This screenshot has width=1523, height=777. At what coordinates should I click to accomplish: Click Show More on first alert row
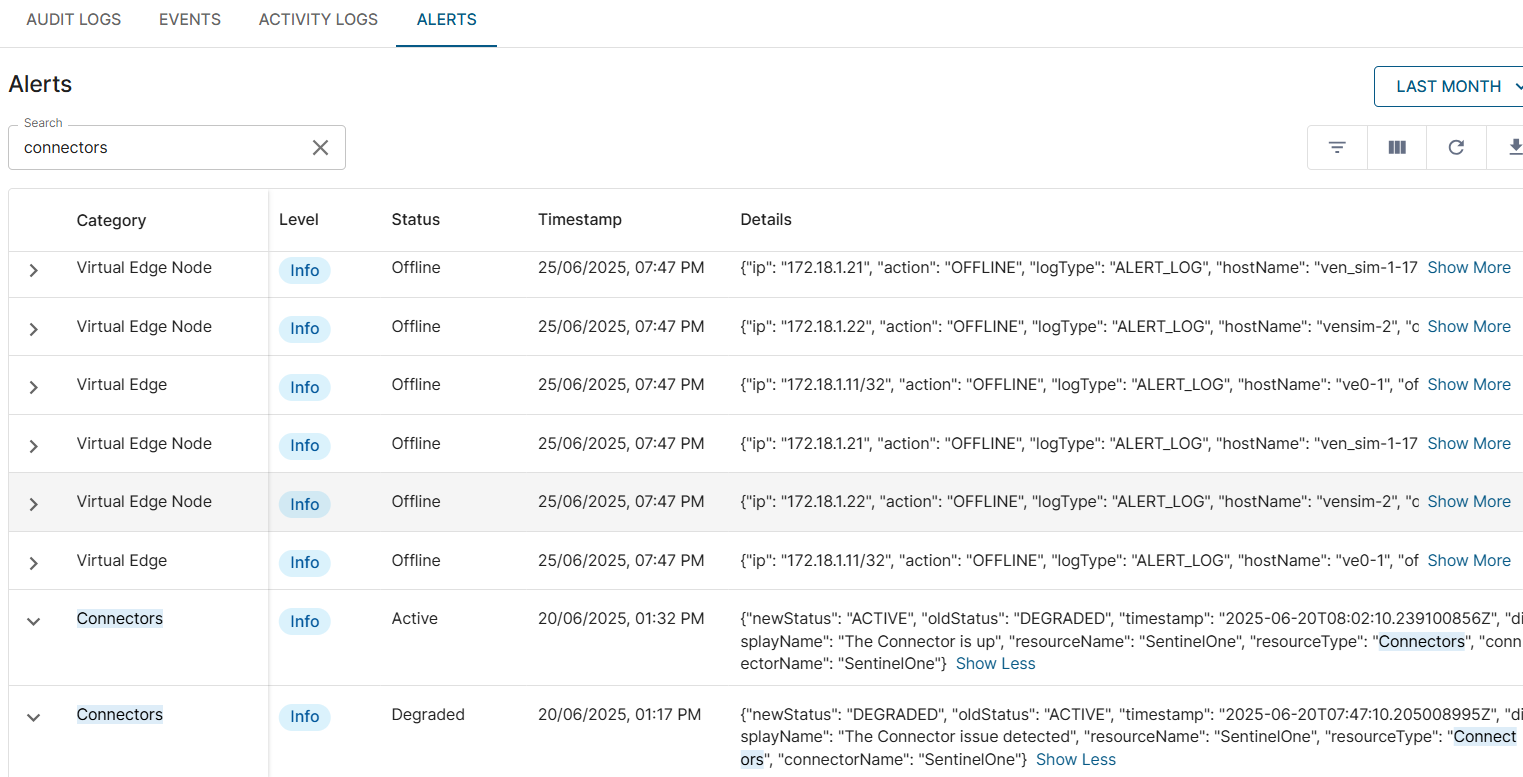[x=1468, y=268]
